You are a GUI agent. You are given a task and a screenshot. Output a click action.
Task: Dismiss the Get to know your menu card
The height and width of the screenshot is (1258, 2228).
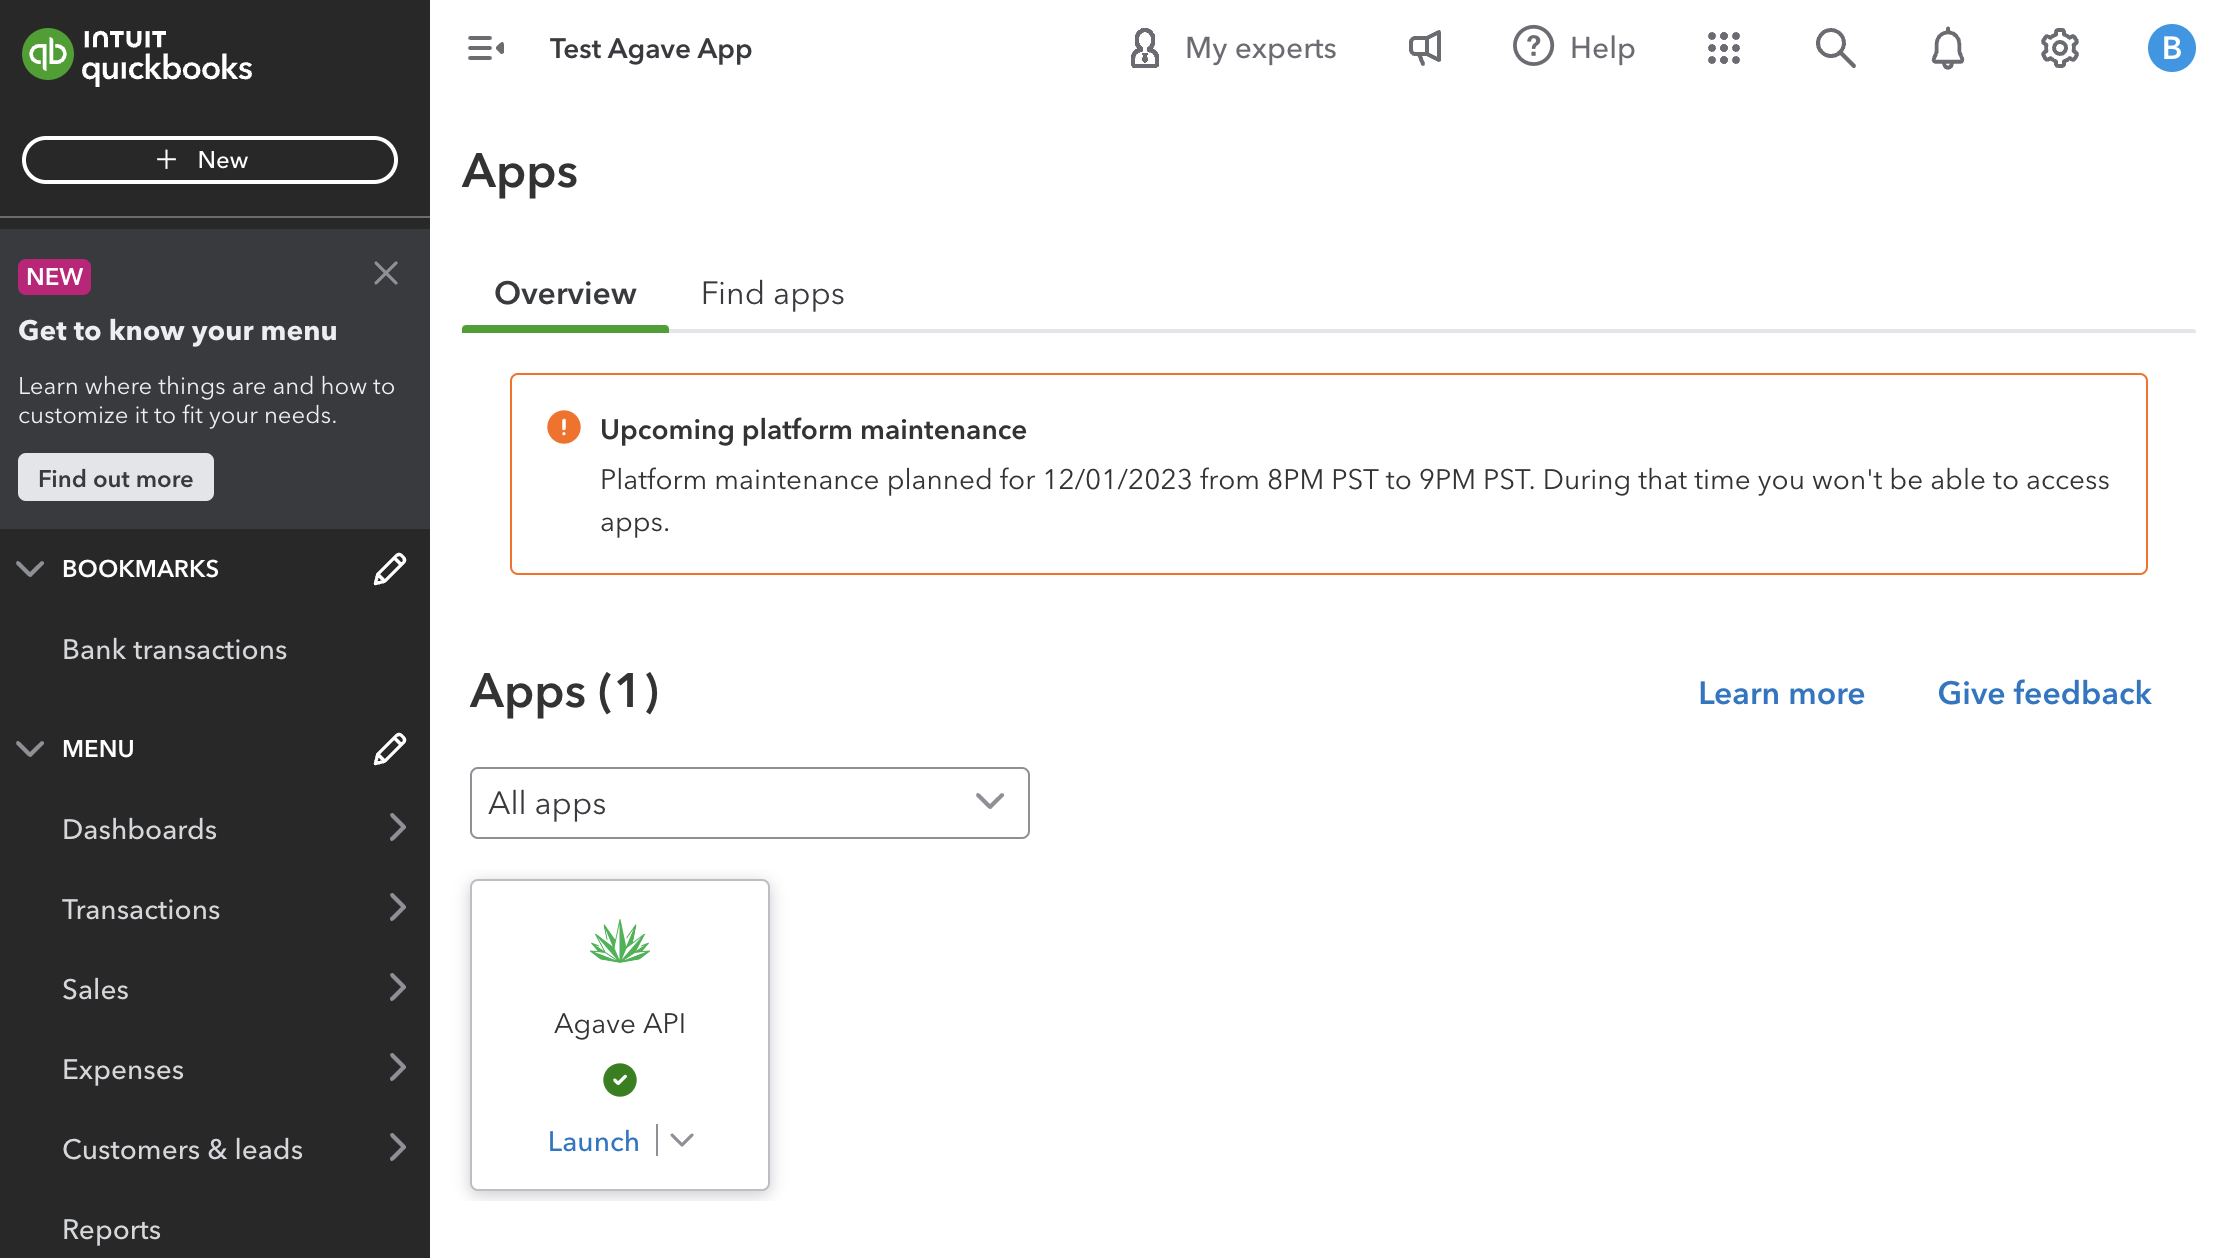click(386, 273)
